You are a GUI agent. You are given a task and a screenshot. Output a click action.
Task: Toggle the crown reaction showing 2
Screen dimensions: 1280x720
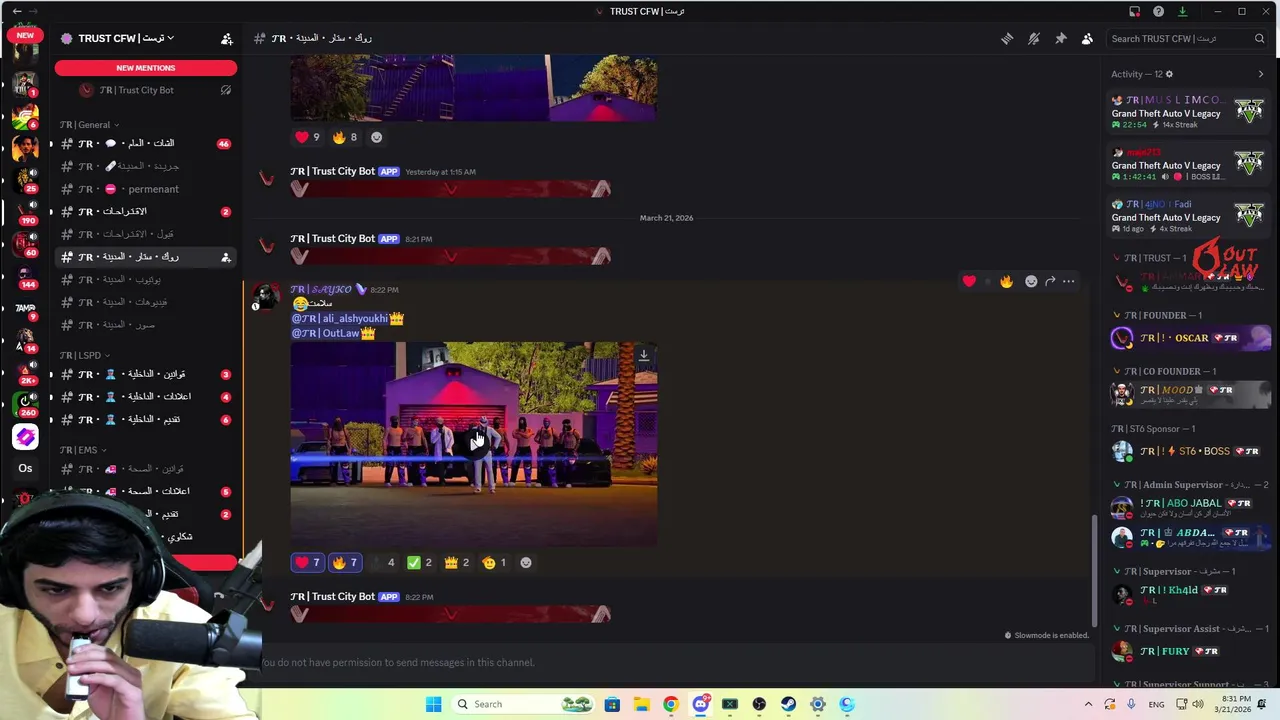pyautogui.click(x=457, y=562)
